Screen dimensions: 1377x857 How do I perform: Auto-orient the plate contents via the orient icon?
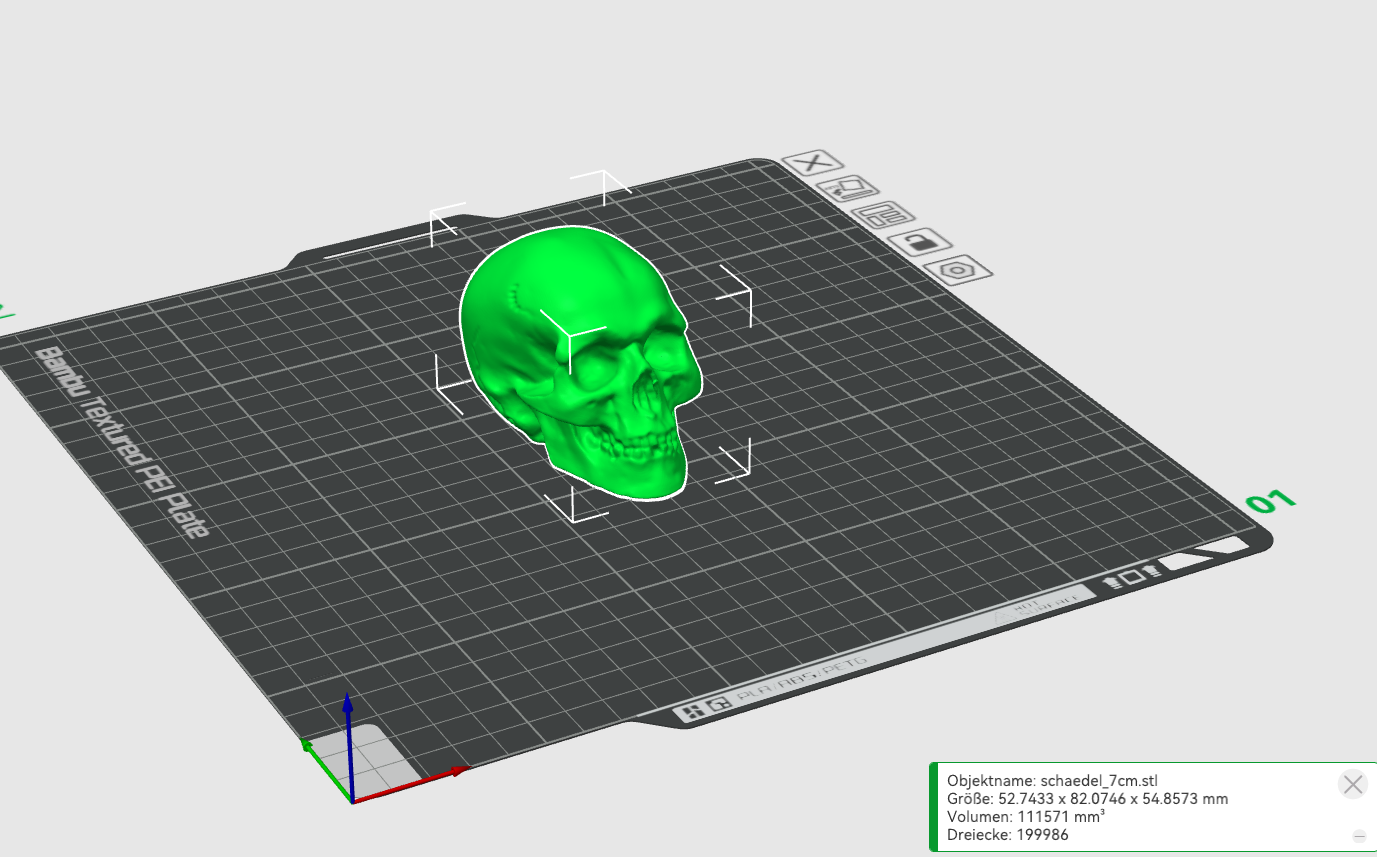tap(848, 188)
